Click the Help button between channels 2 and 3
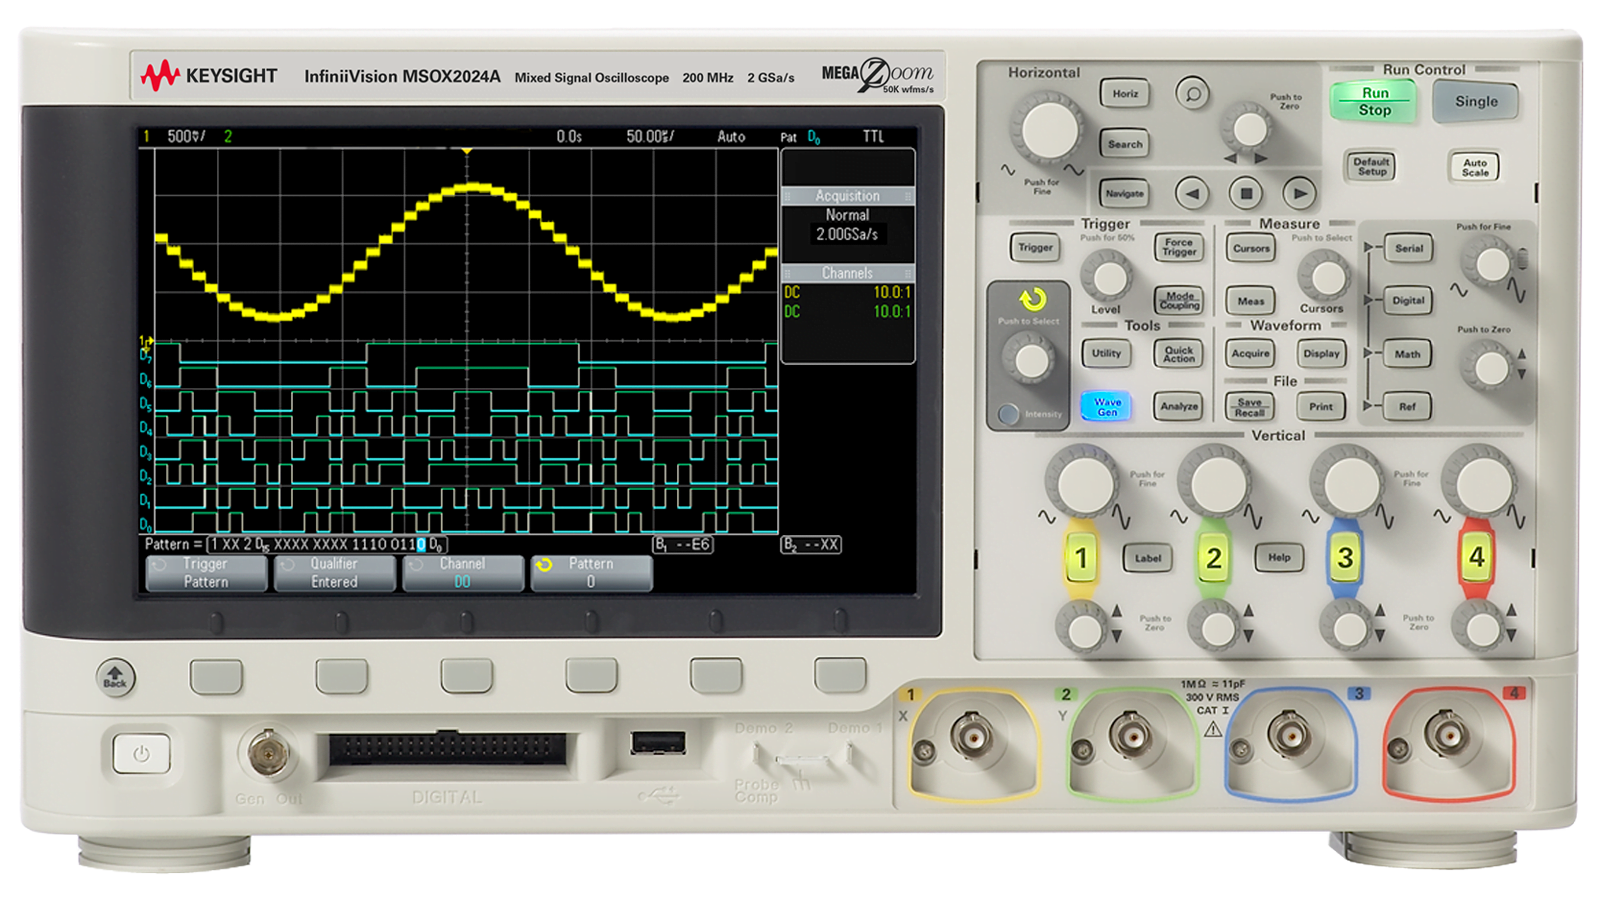The image size is (1600, 900). click(1279, 557)
